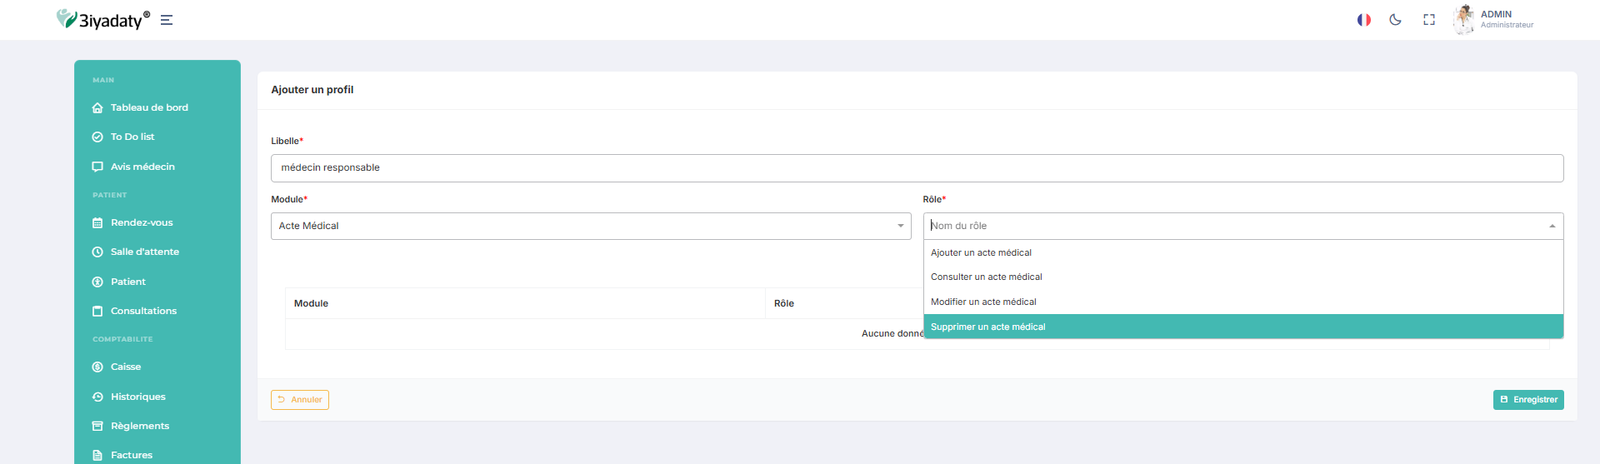Click the Salle d'attente clock icon
This screenshot has width=1600, height=464.
pyautogui.click(x=97, y=252)
